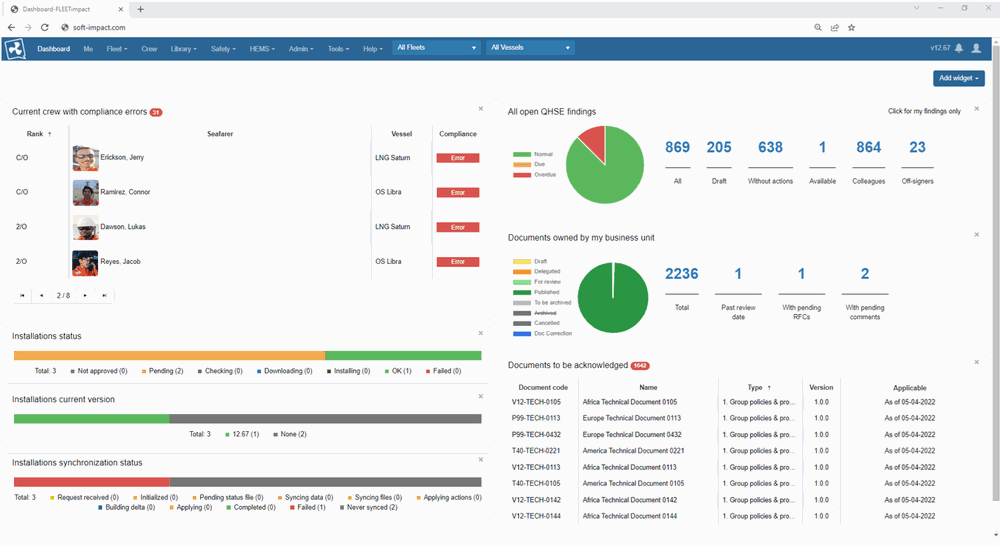The height and width of the screenshot is (546, 1000).
Task: Expand the Fleet menu
Action: click(x=117, y=49)
